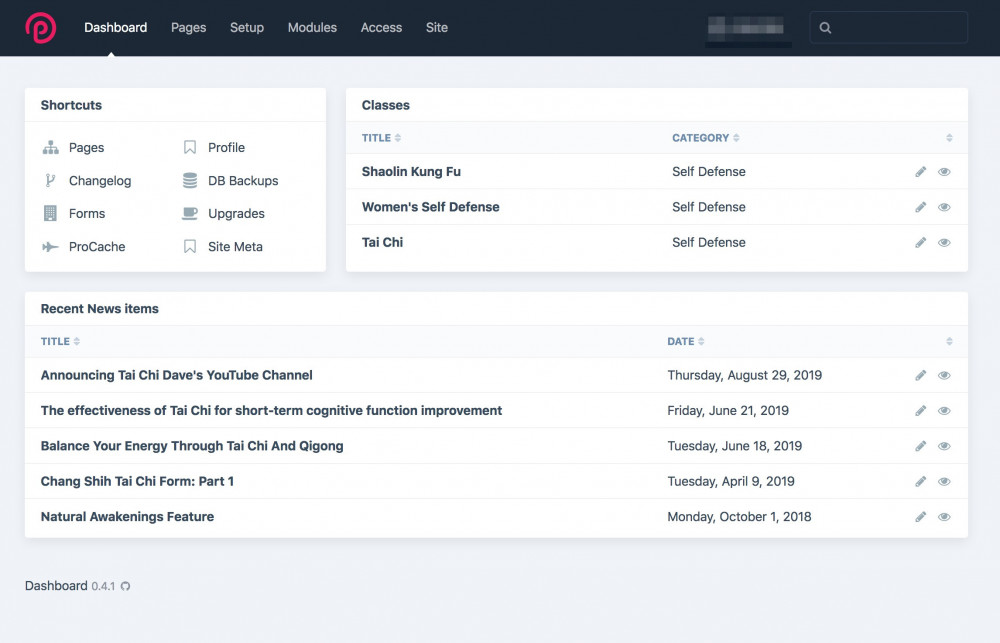Open the Site Meta shortcut
Screen dimensions: 1000x643
click(235, 247)
